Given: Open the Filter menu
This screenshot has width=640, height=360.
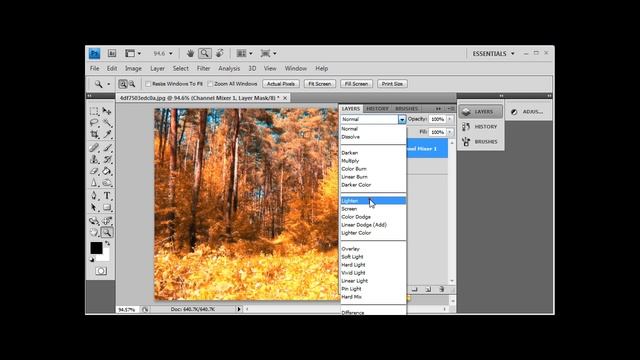Looking at the screenshot, I should pyautogui.click(x=203, y=69).
